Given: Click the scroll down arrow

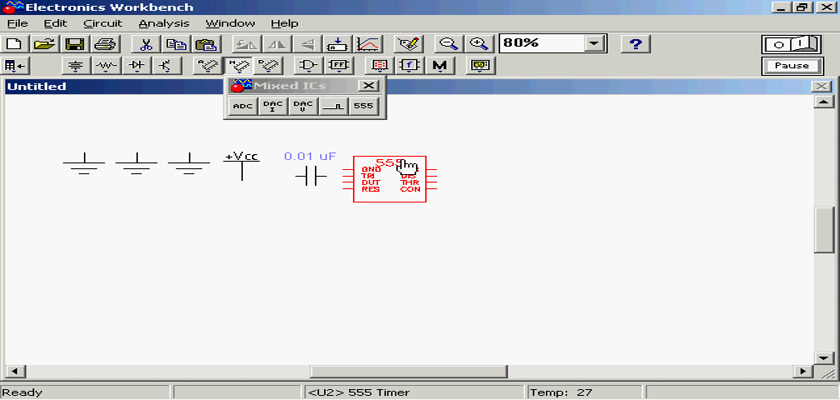Looking at the screenshot, I should [x=823, y=358].
